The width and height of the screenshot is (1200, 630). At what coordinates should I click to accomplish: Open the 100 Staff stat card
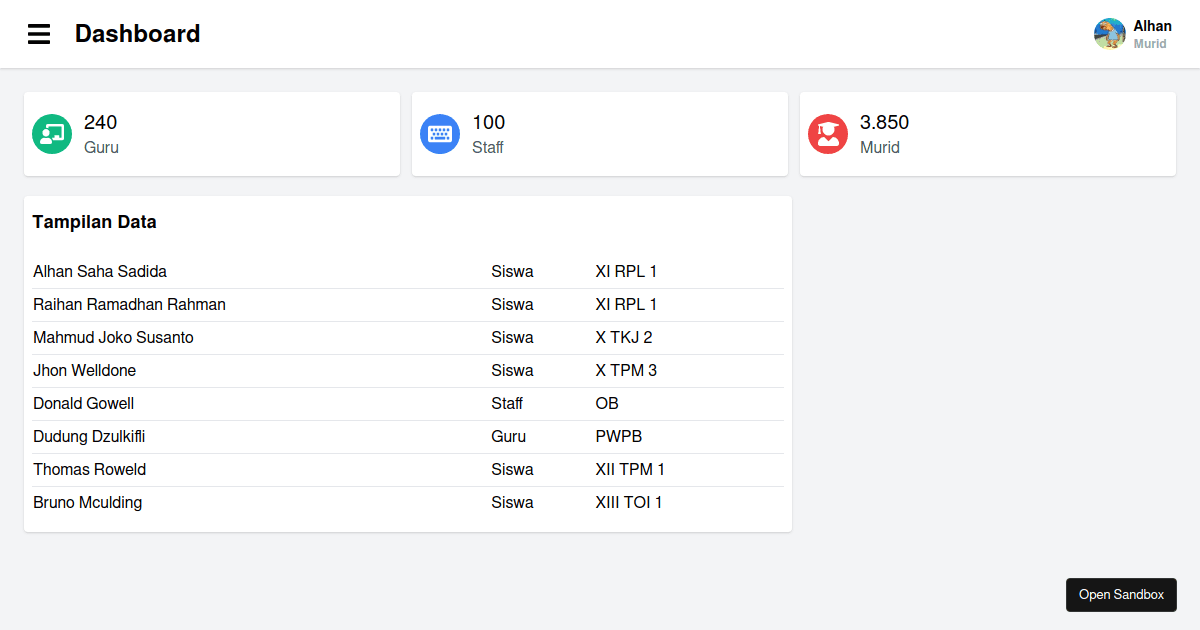[600, 134]
